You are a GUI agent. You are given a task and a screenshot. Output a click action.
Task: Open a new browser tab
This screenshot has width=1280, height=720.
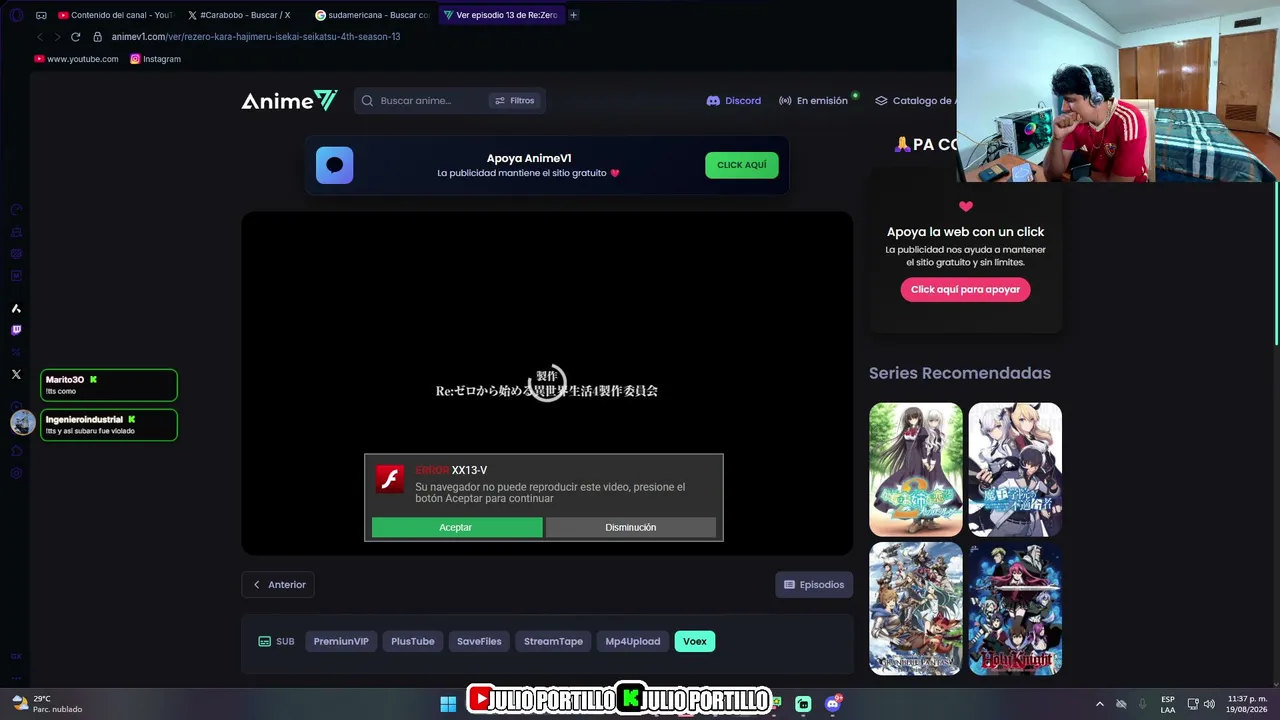(x=573, y=15)
